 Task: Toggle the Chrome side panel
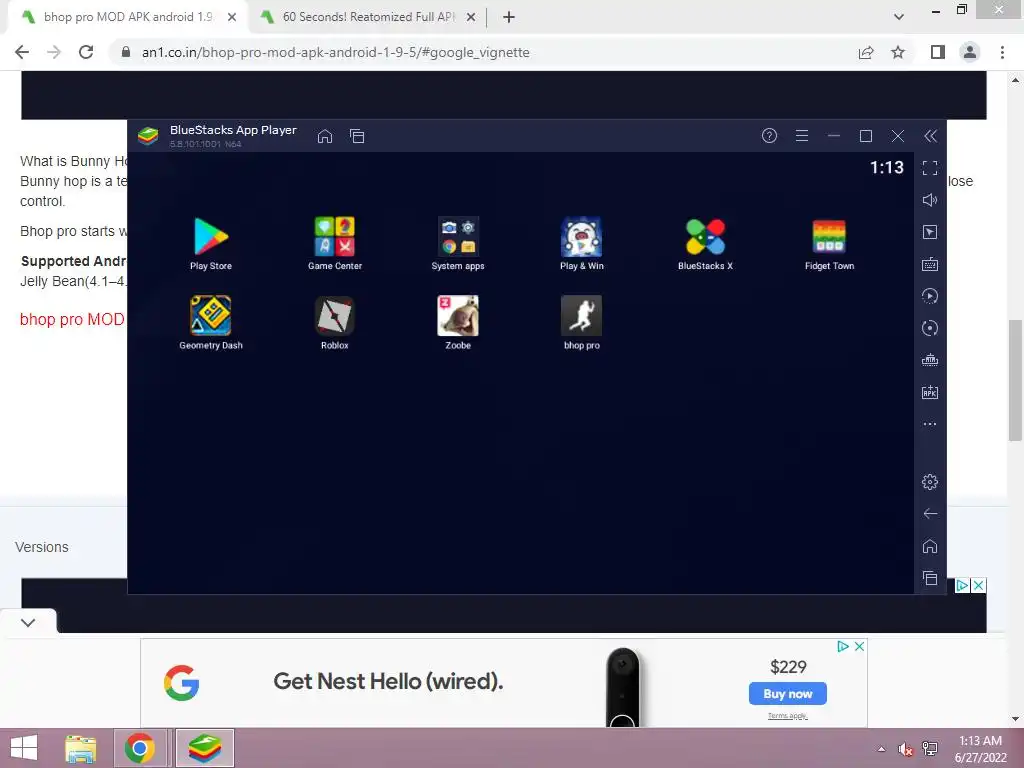938,52
